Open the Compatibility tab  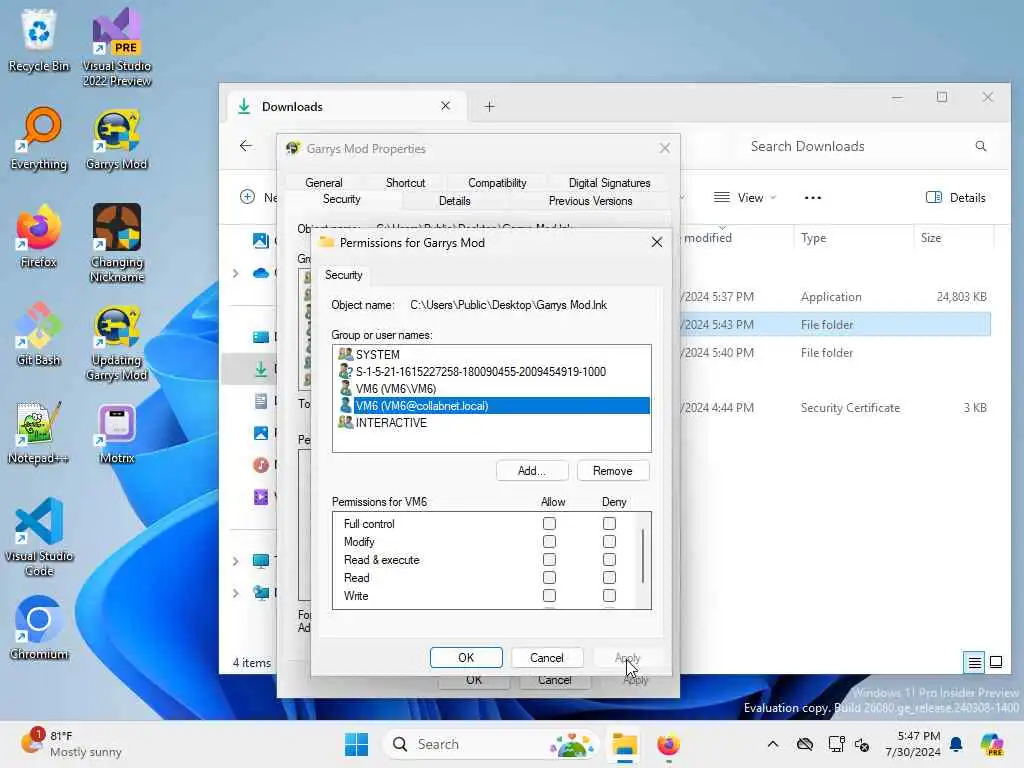pyautogui.click(x=497, y=183)
